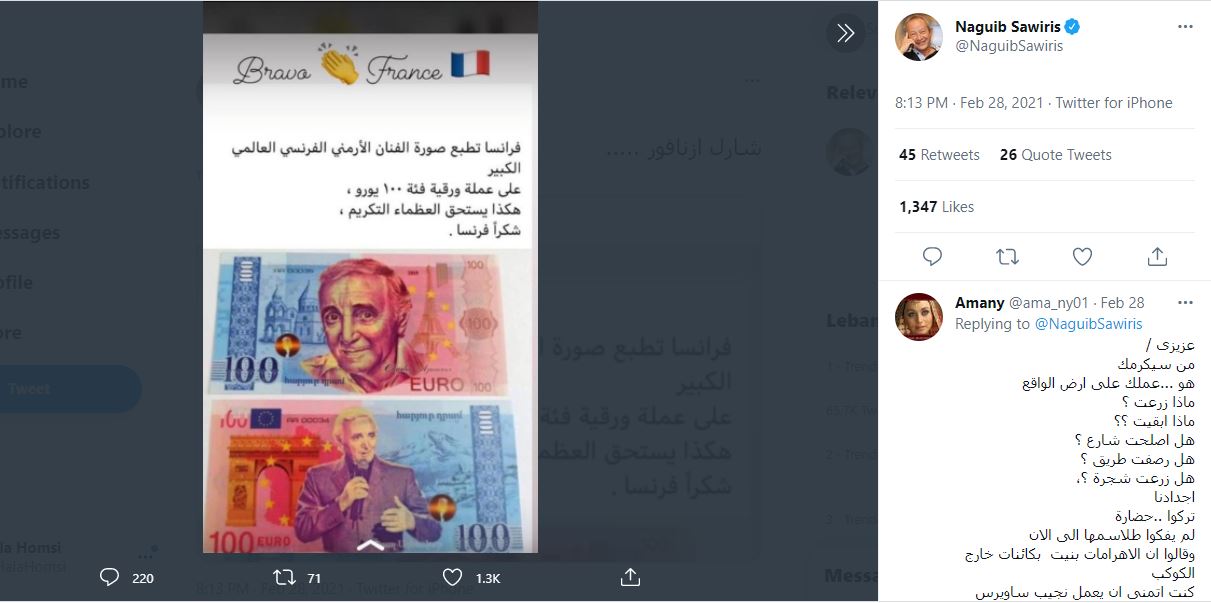The height and width of the screenshot is (603, 1211).
Task: Like the tweet using the sidebar heart icon
Action: pyautogui.click(x=1082, y=257)
